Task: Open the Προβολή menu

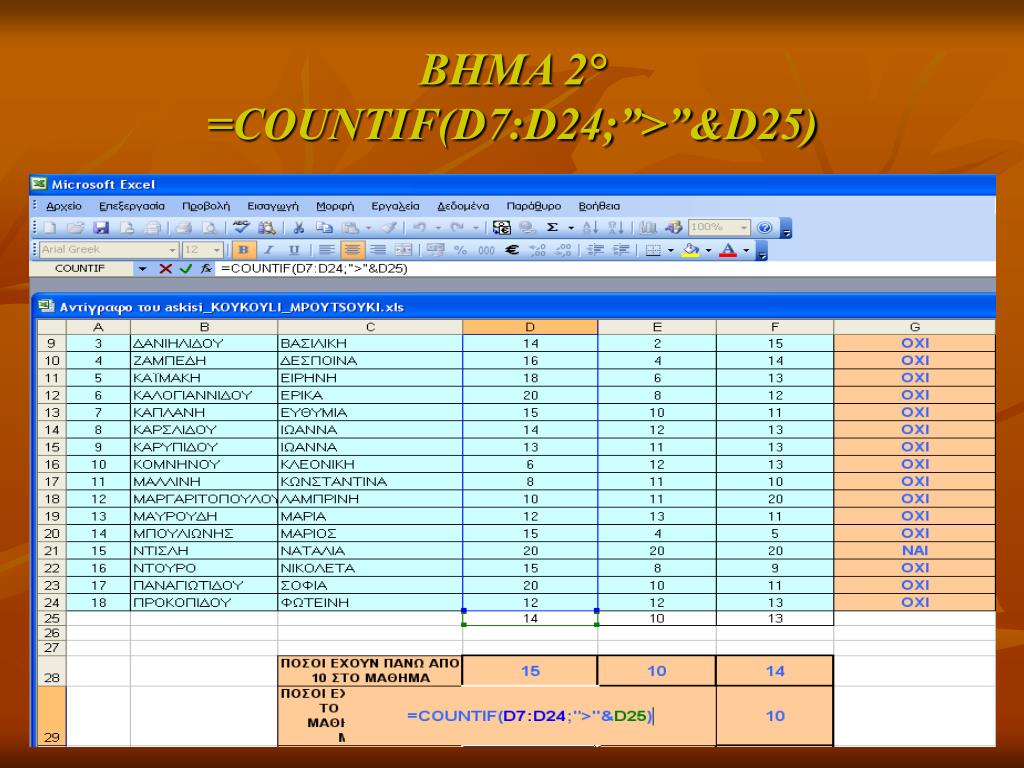Action: point(206,206)
